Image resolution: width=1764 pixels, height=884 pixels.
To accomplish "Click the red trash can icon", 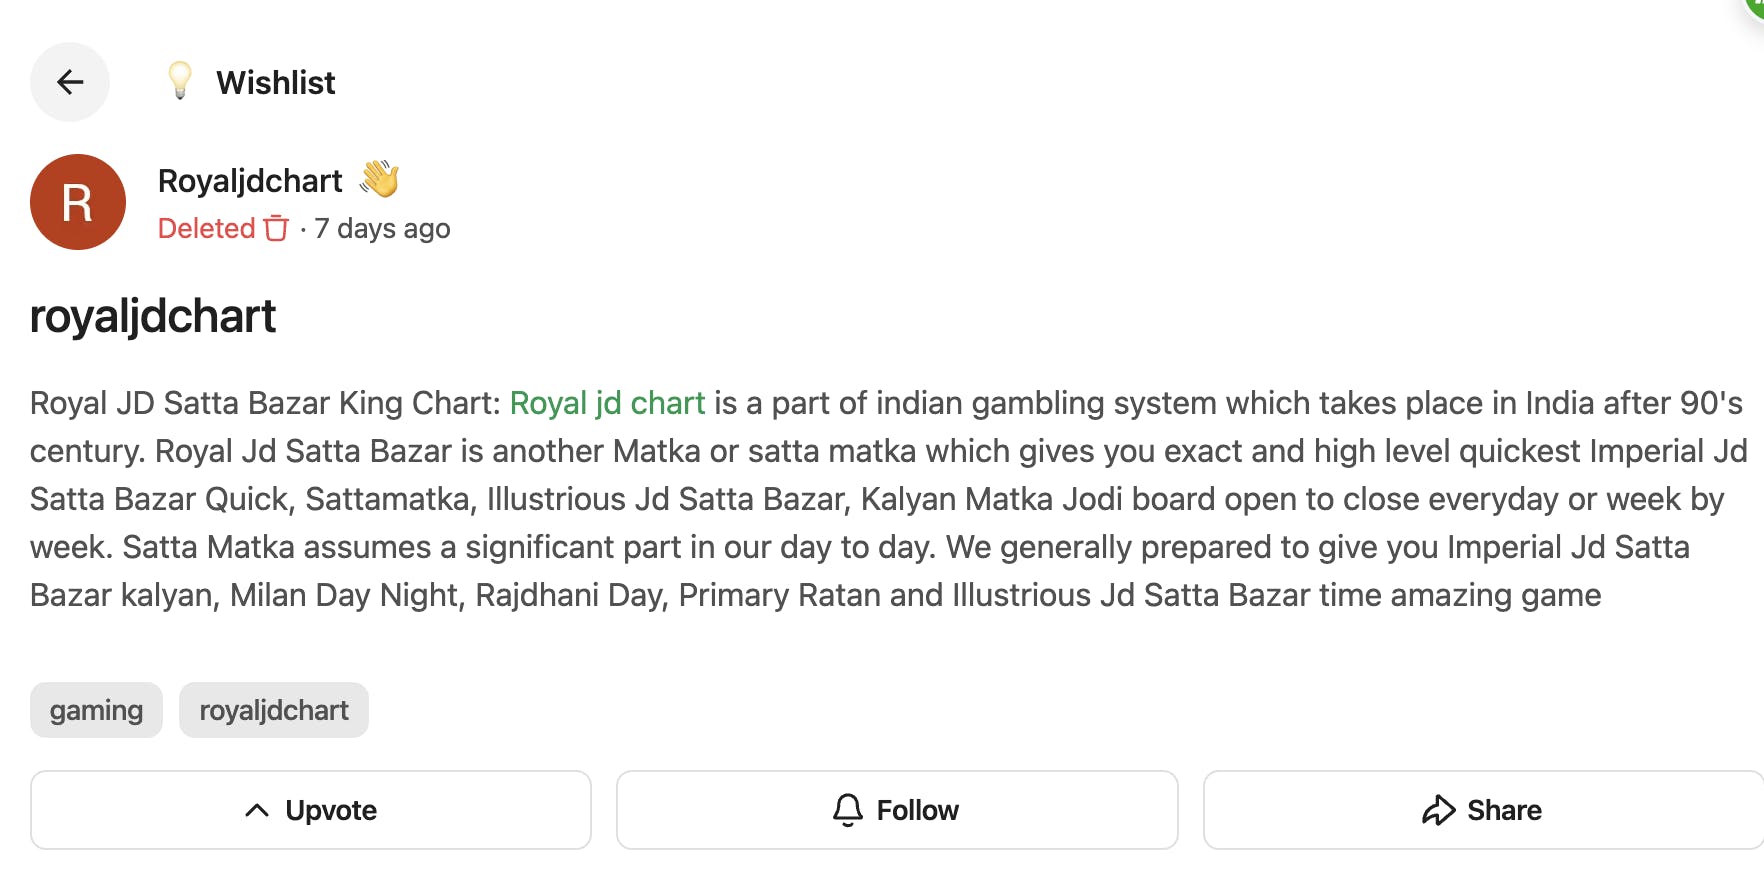I will tap(276, 228).
